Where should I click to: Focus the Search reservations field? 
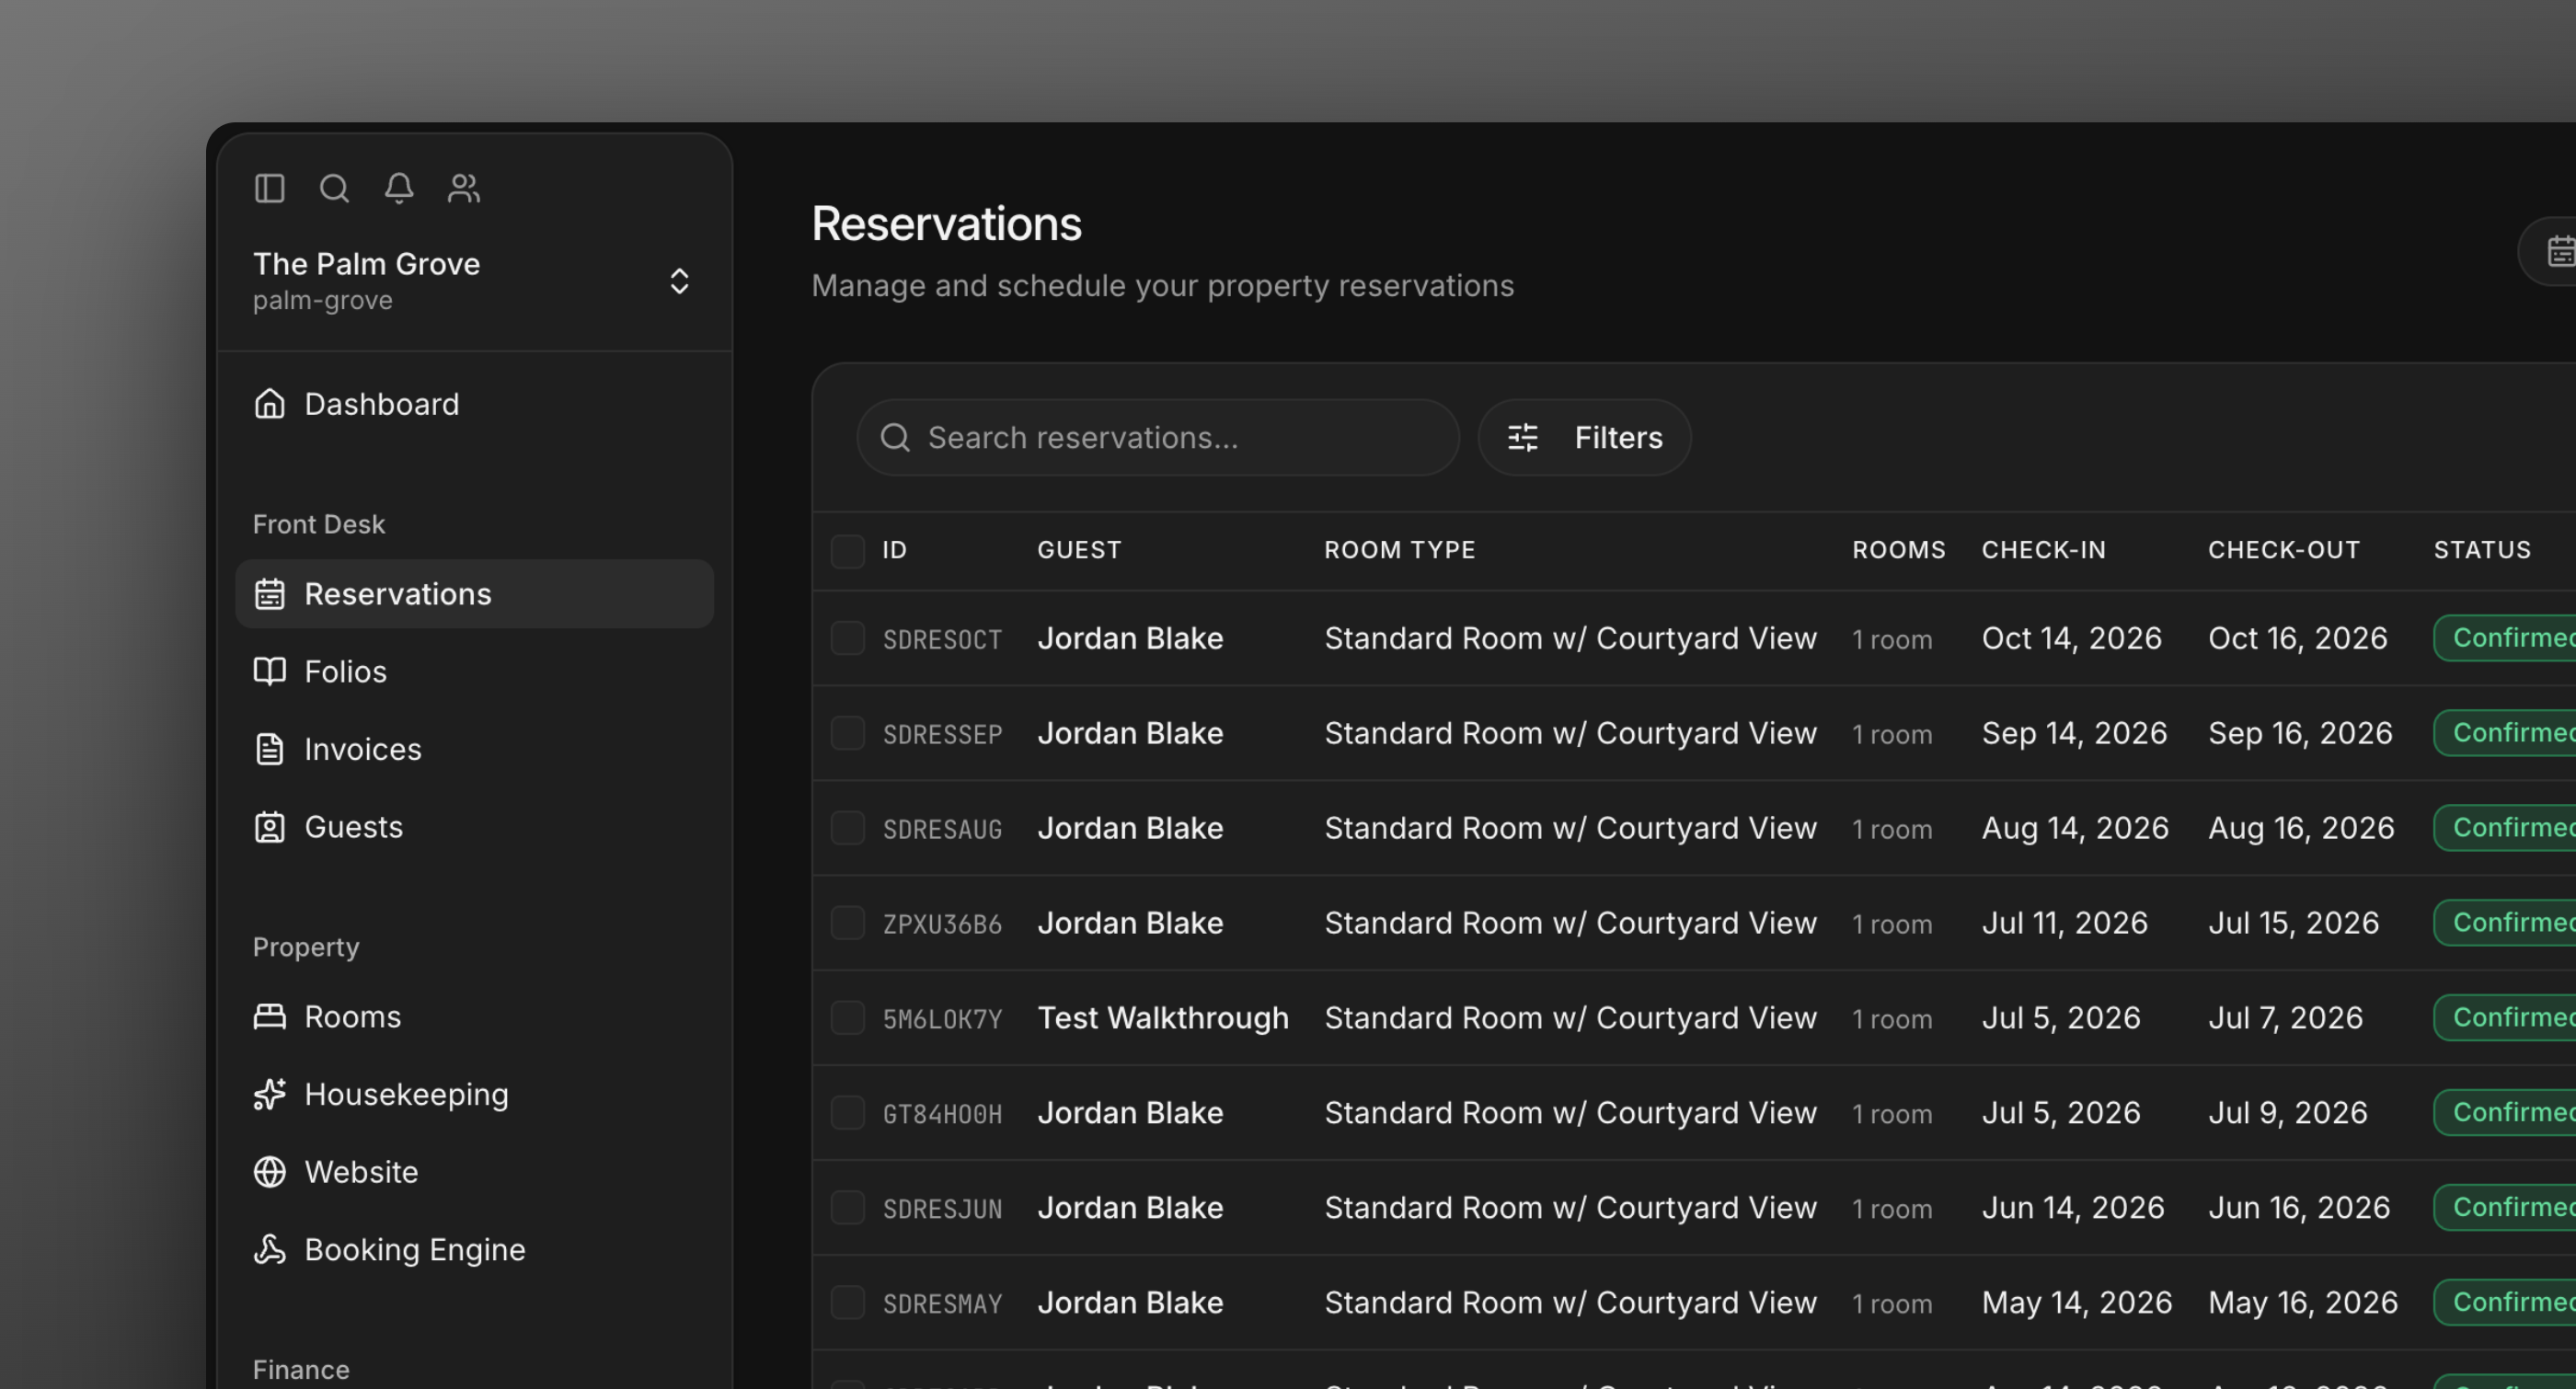point(1158,437)
